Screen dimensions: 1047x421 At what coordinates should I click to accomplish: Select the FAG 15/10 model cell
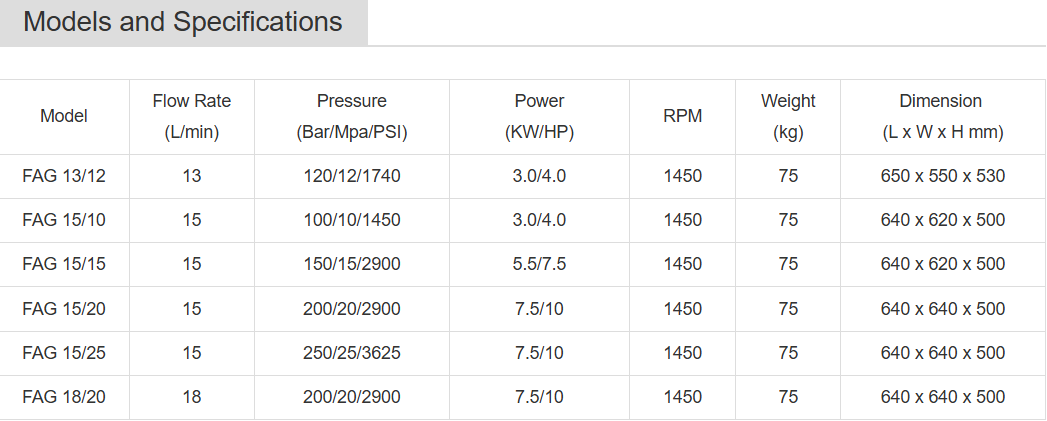pos(64,221)
